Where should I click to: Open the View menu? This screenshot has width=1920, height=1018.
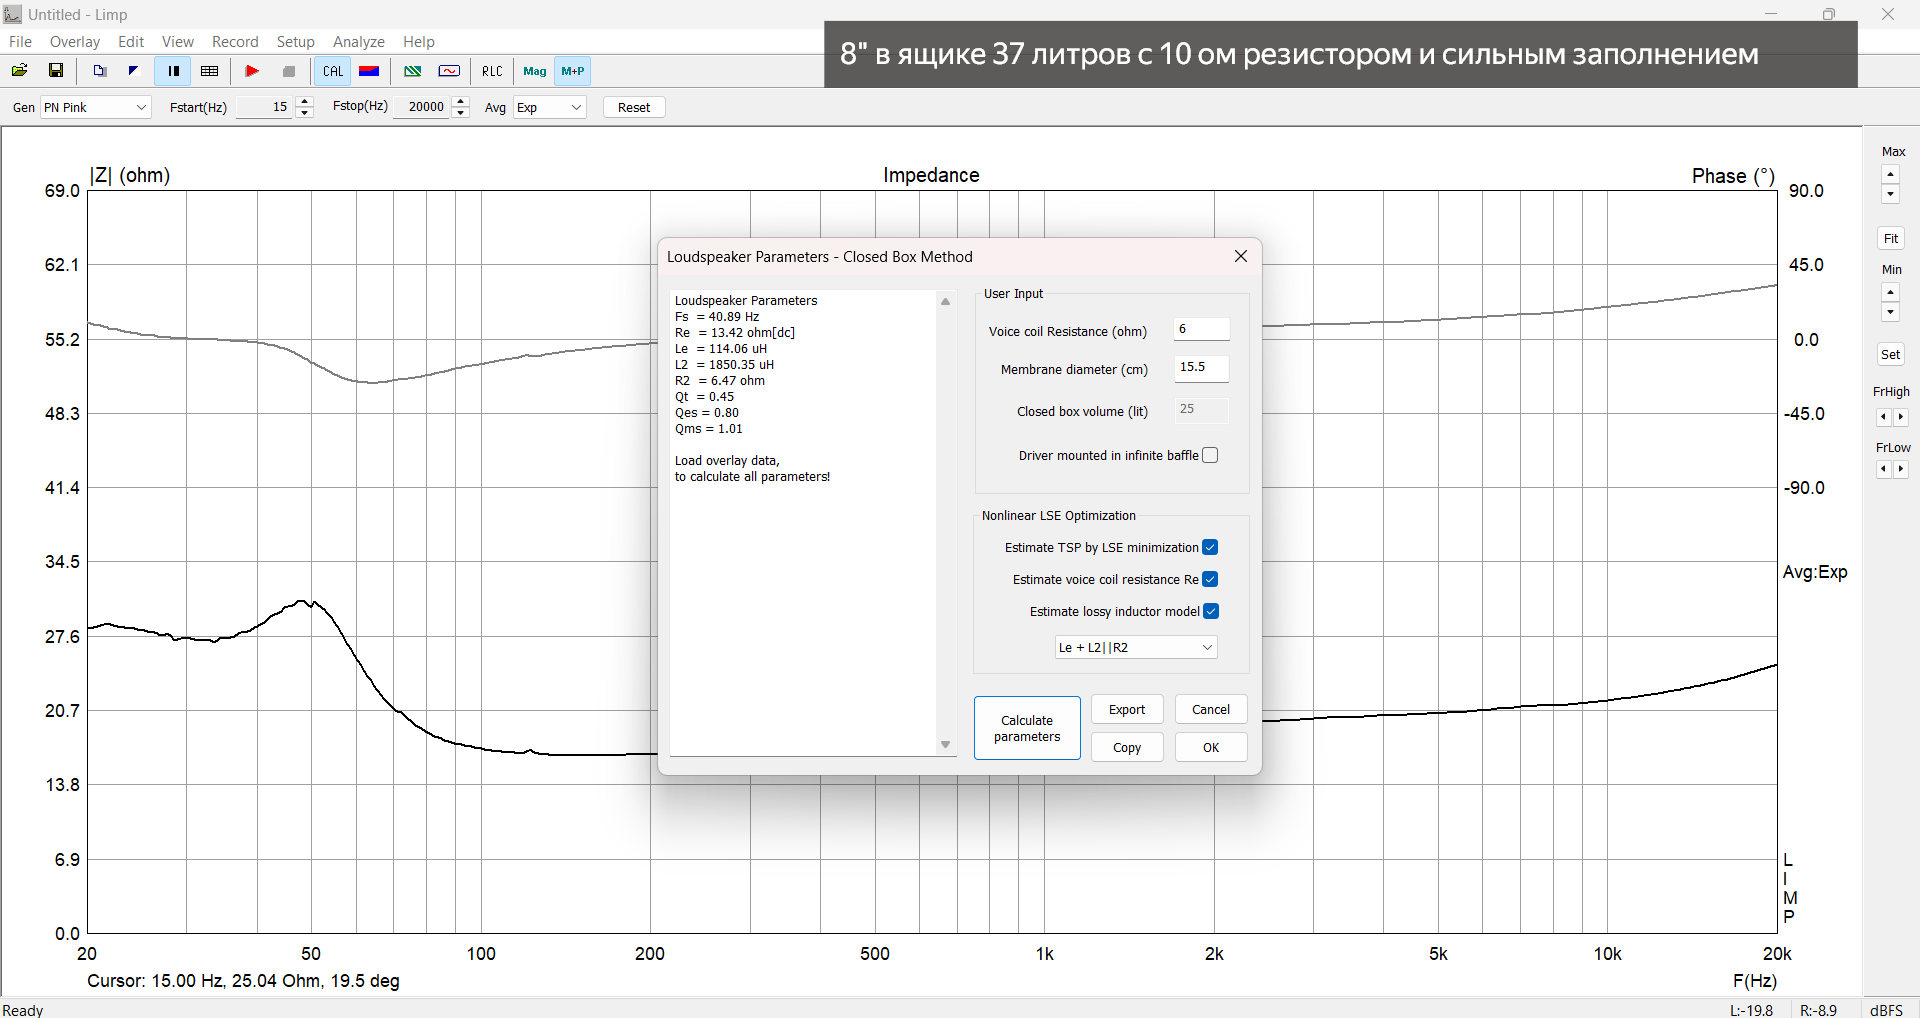click(x=178, y=42)
